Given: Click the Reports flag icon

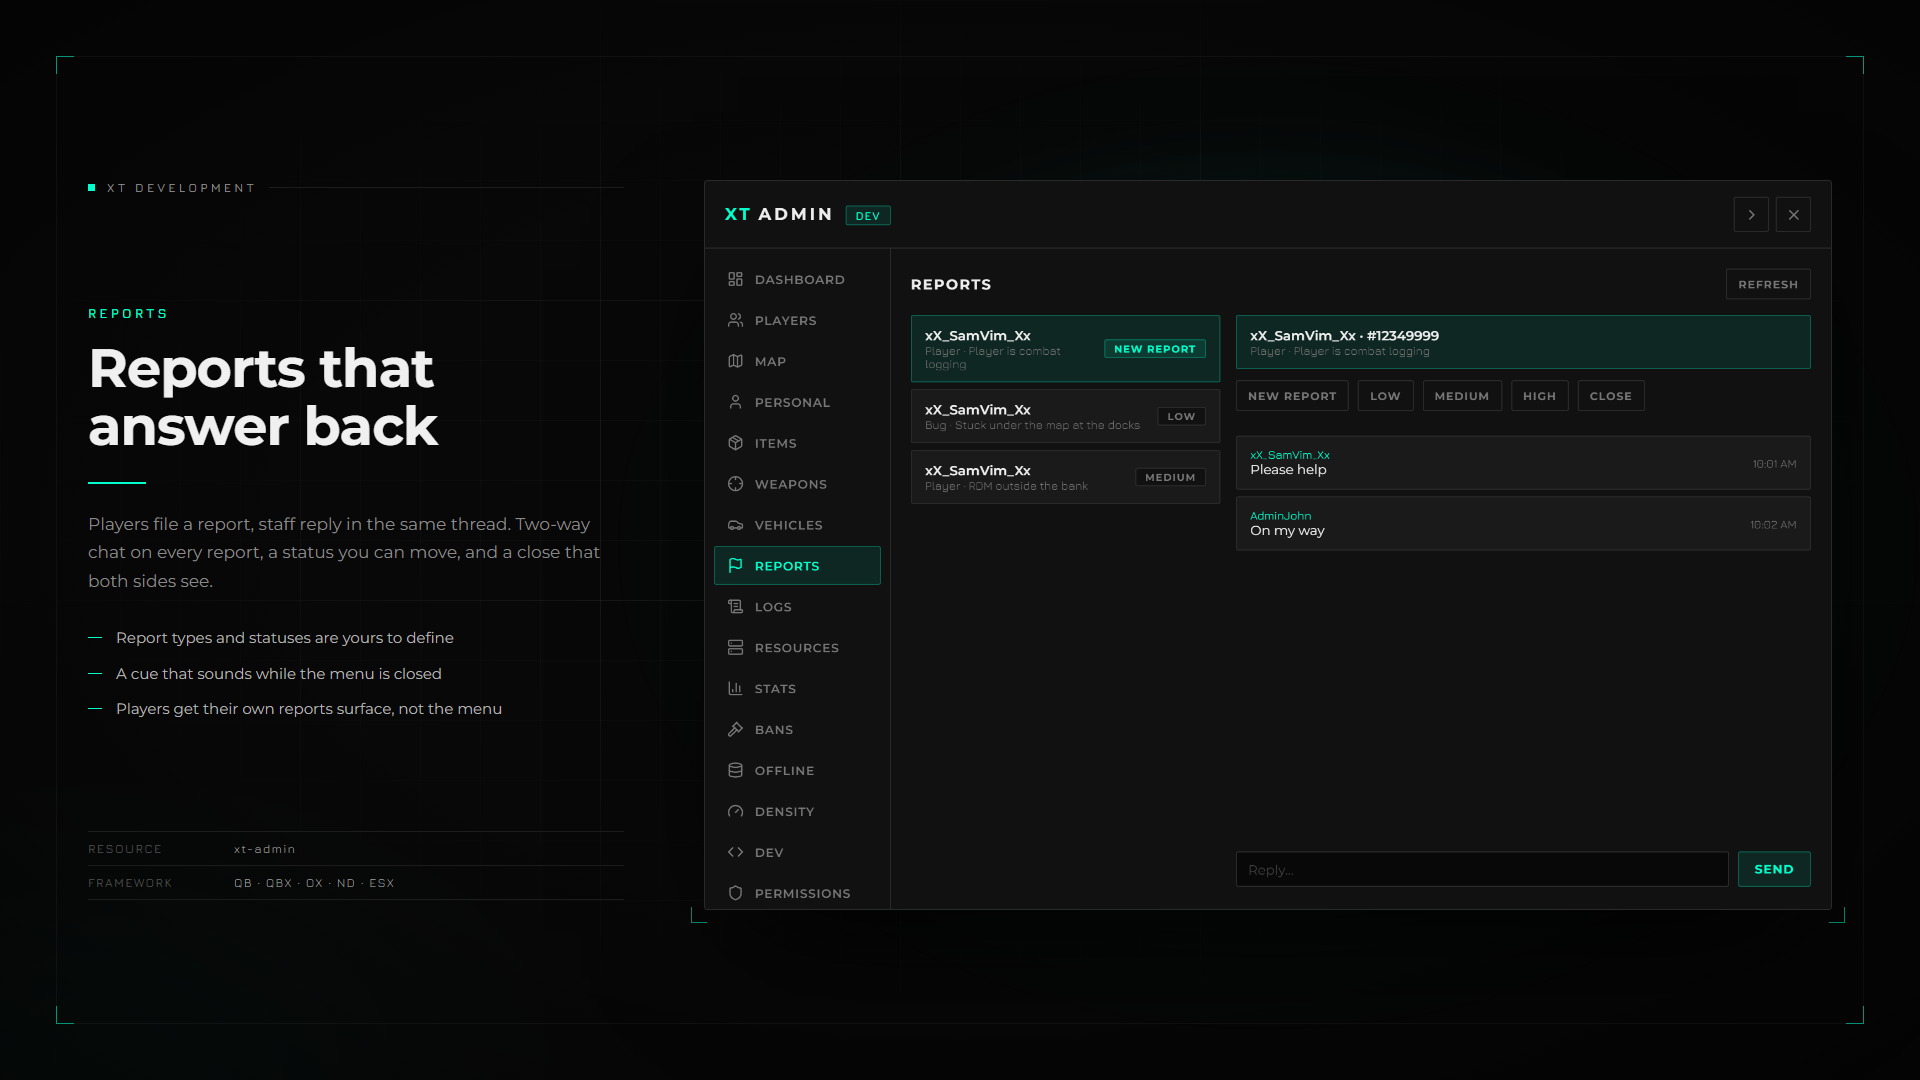Looking at the screenshot, I should [x=735, y=566].
